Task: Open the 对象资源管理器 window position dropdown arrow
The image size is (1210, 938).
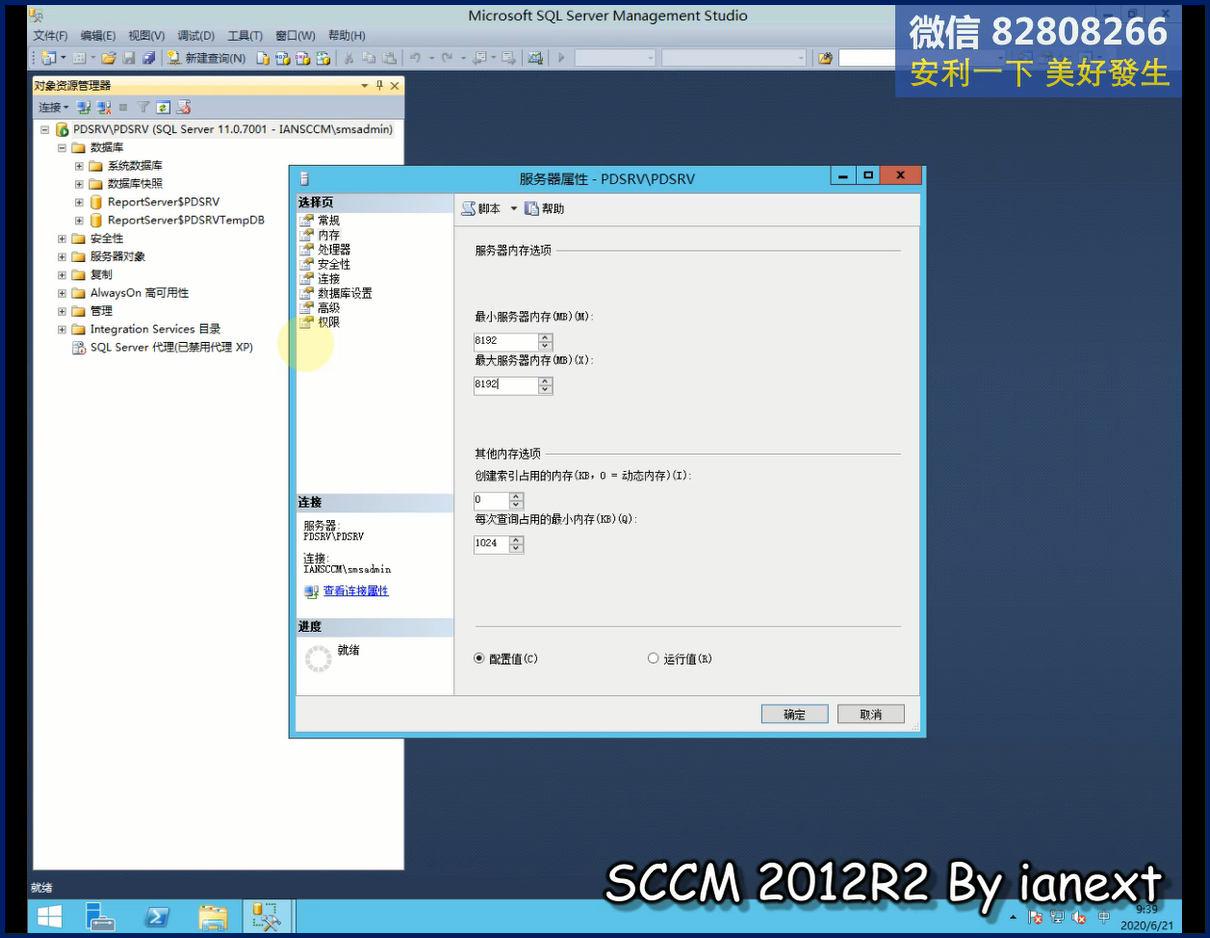Action: pos(365,86)
